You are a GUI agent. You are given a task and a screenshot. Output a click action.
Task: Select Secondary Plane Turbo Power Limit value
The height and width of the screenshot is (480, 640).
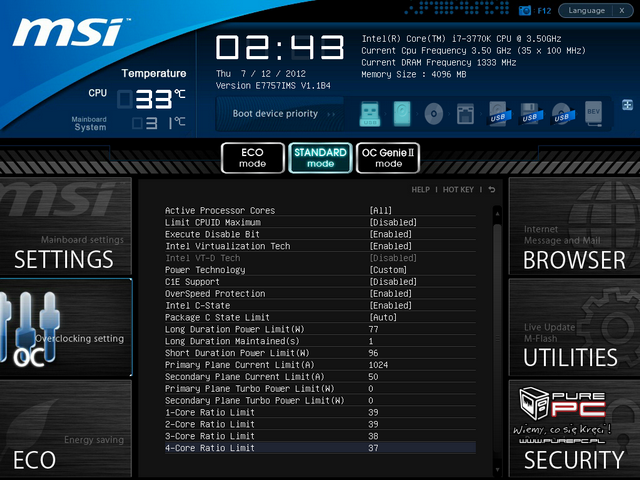pos(371,400)
